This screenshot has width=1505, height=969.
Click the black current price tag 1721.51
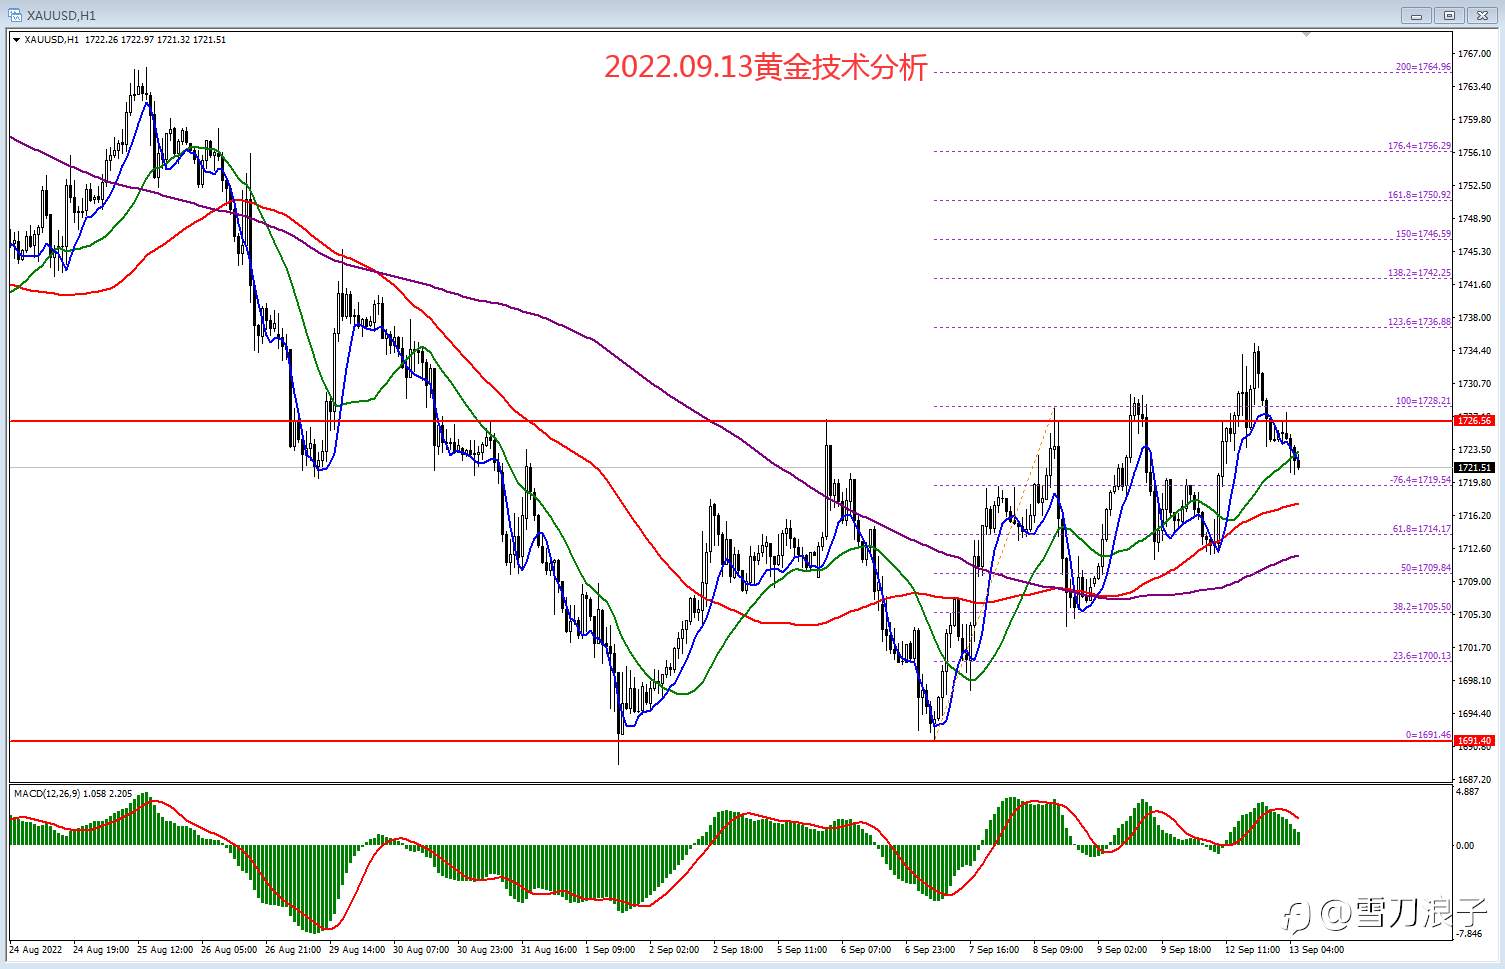(1475, 467)
